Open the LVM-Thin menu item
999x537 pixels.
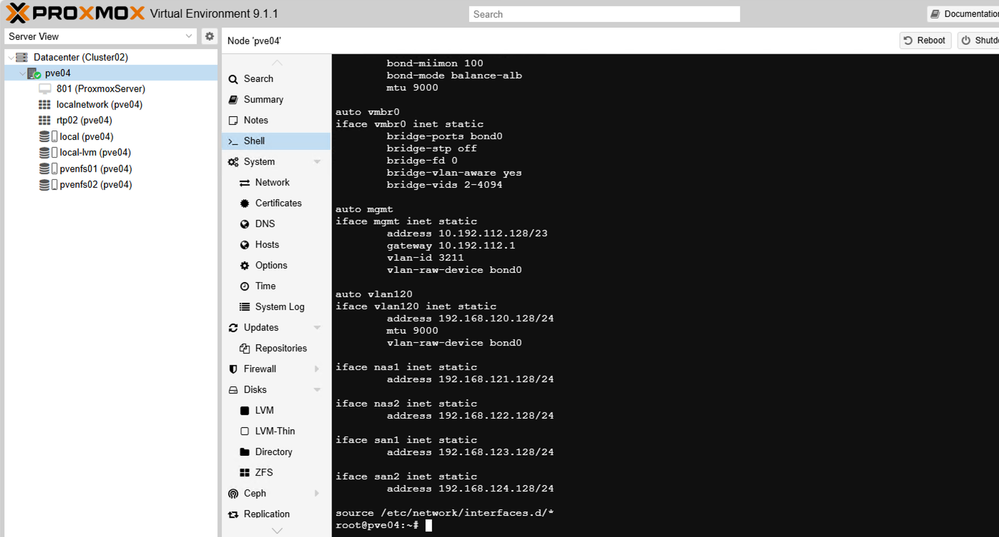[x=277, y=431]
